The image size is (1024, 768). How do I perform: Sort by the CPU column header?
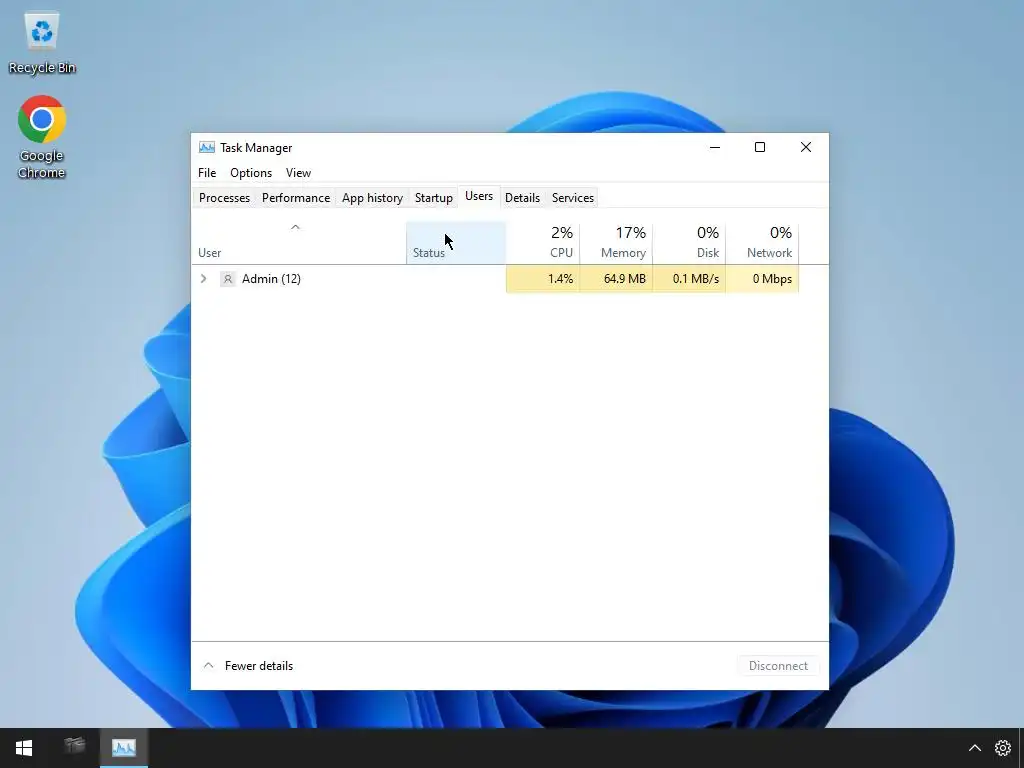coord(543,243)
